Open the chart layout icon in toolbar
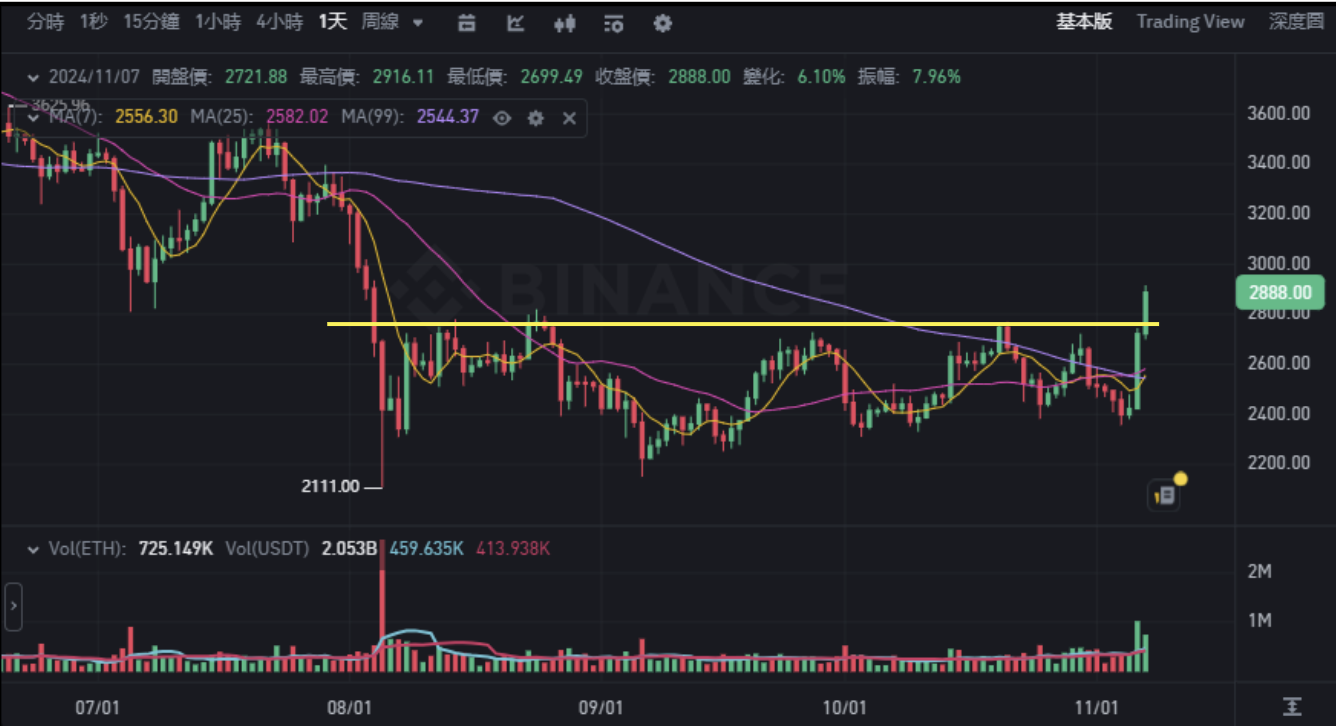The width and height of the screenshot is (1336, 726). coord(467,23)
